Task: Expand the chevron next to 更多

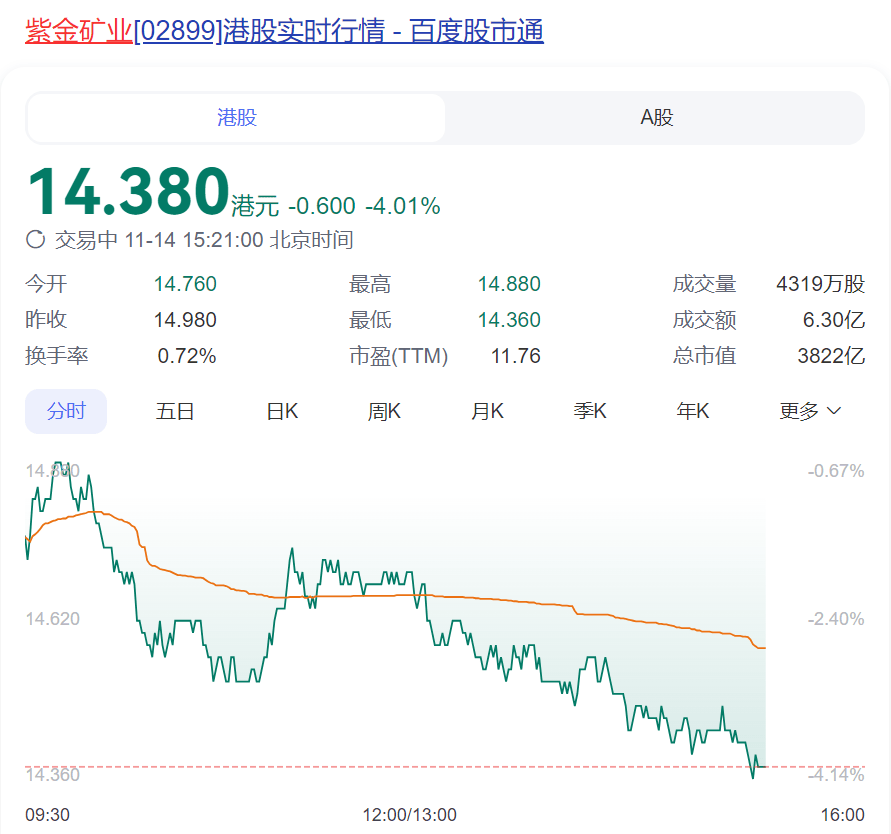Action: pyautogui.click(x=834, y=410)
